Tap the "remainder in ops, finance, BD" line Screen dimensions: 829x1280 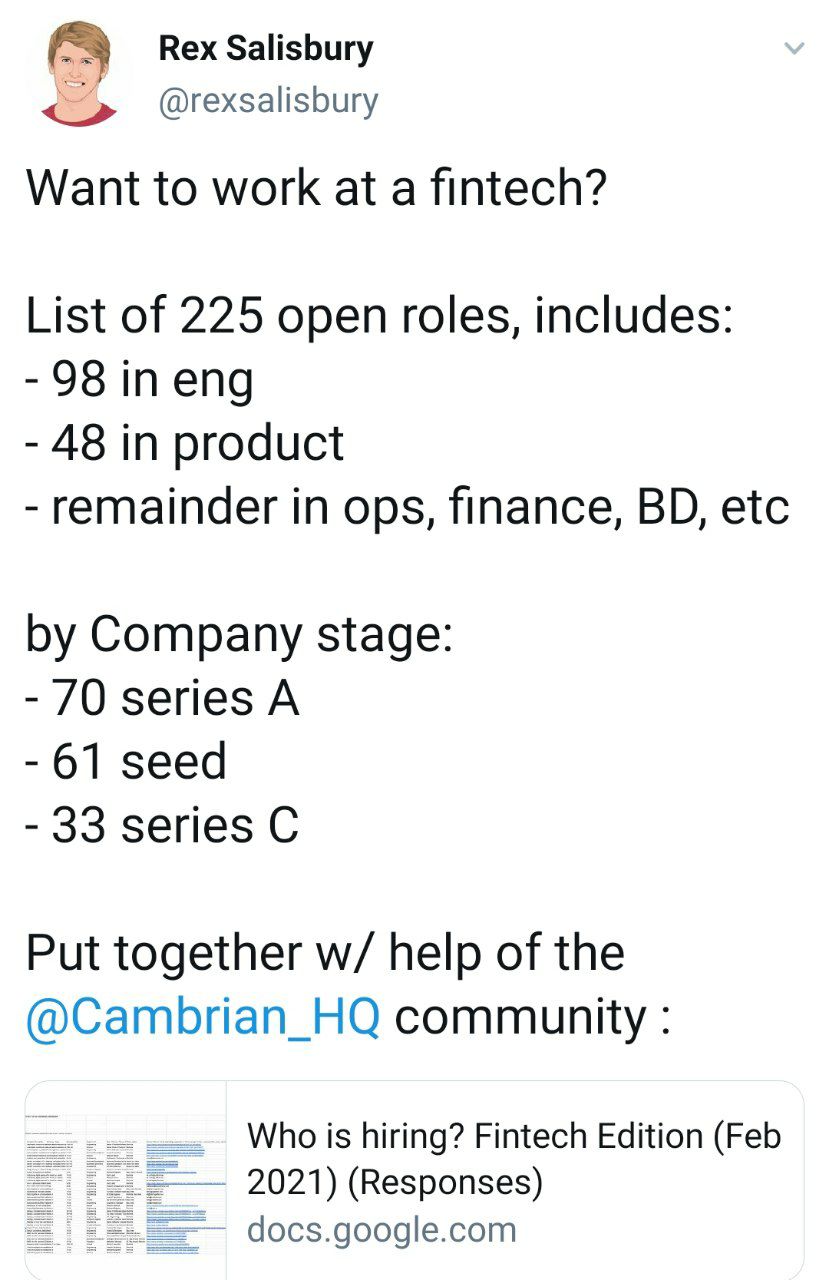(407, 507)
